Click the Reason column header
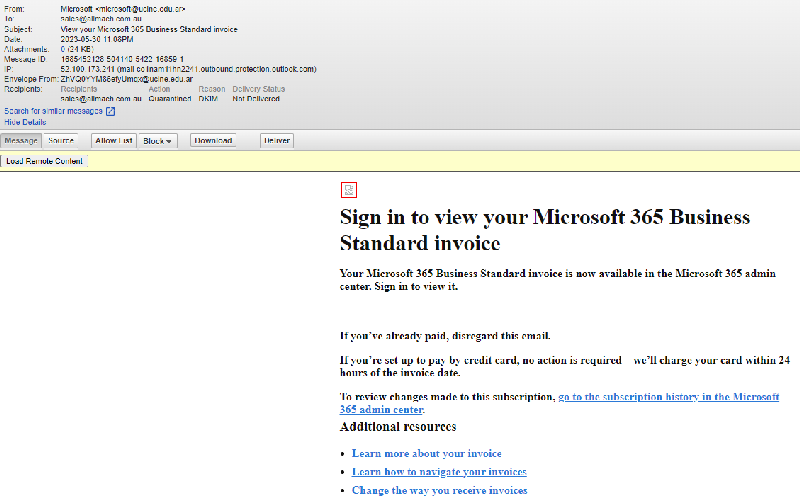 pyautogui.click(x=212, y=89)
